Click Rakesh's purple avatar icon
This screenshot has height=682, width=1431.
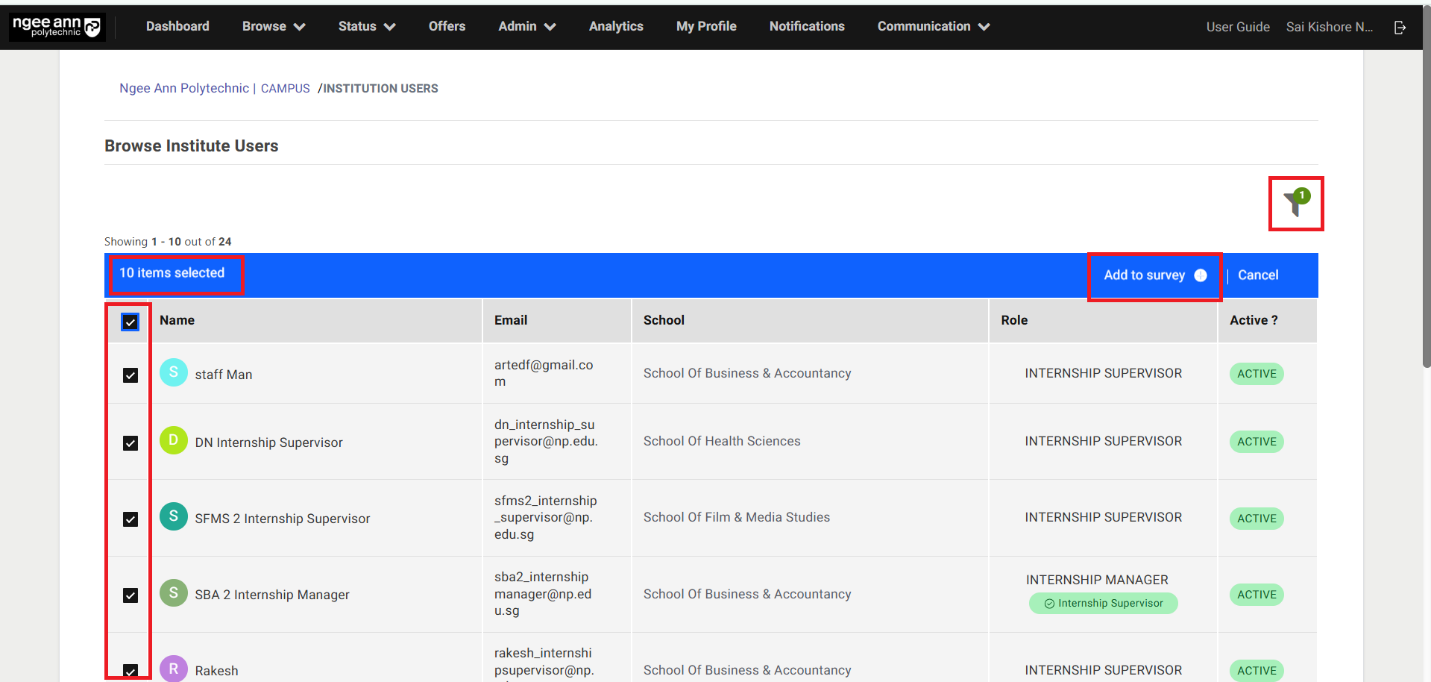click(173, 669)
